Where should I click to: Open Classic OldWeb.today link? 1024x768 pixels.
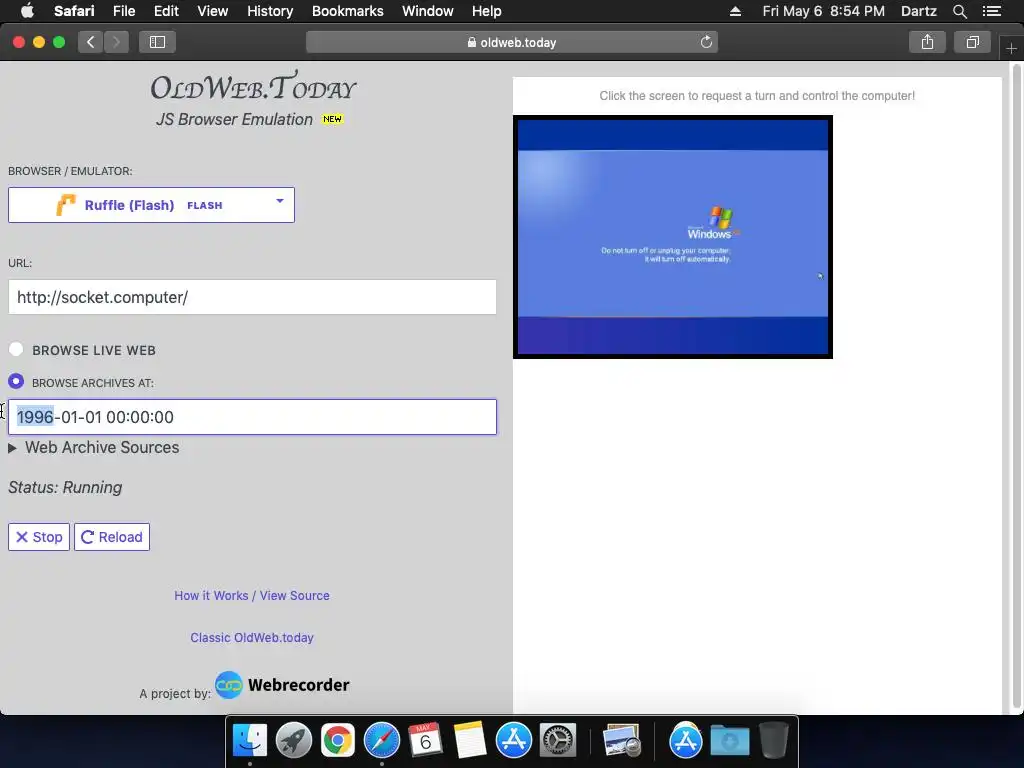pyautogui.click(x=252, y=637)
